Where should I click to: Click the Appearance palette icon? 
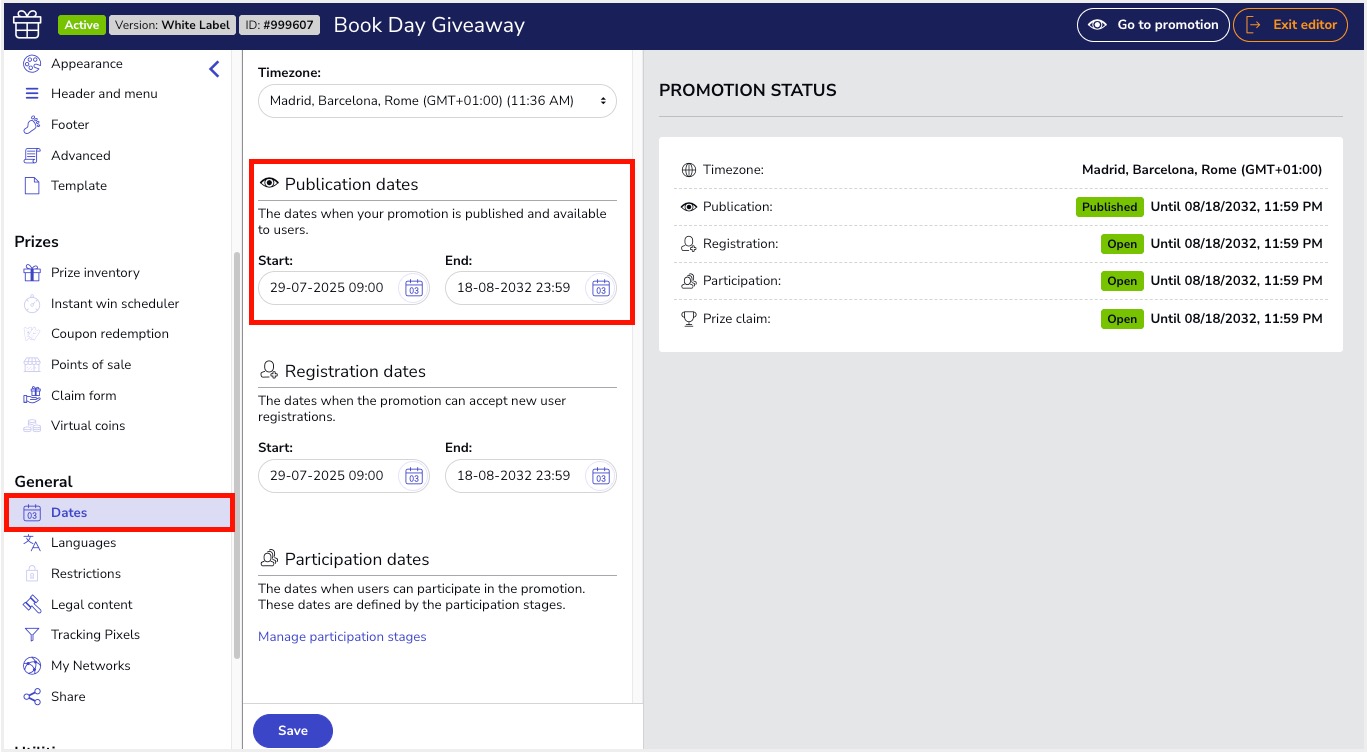[31, 64]
